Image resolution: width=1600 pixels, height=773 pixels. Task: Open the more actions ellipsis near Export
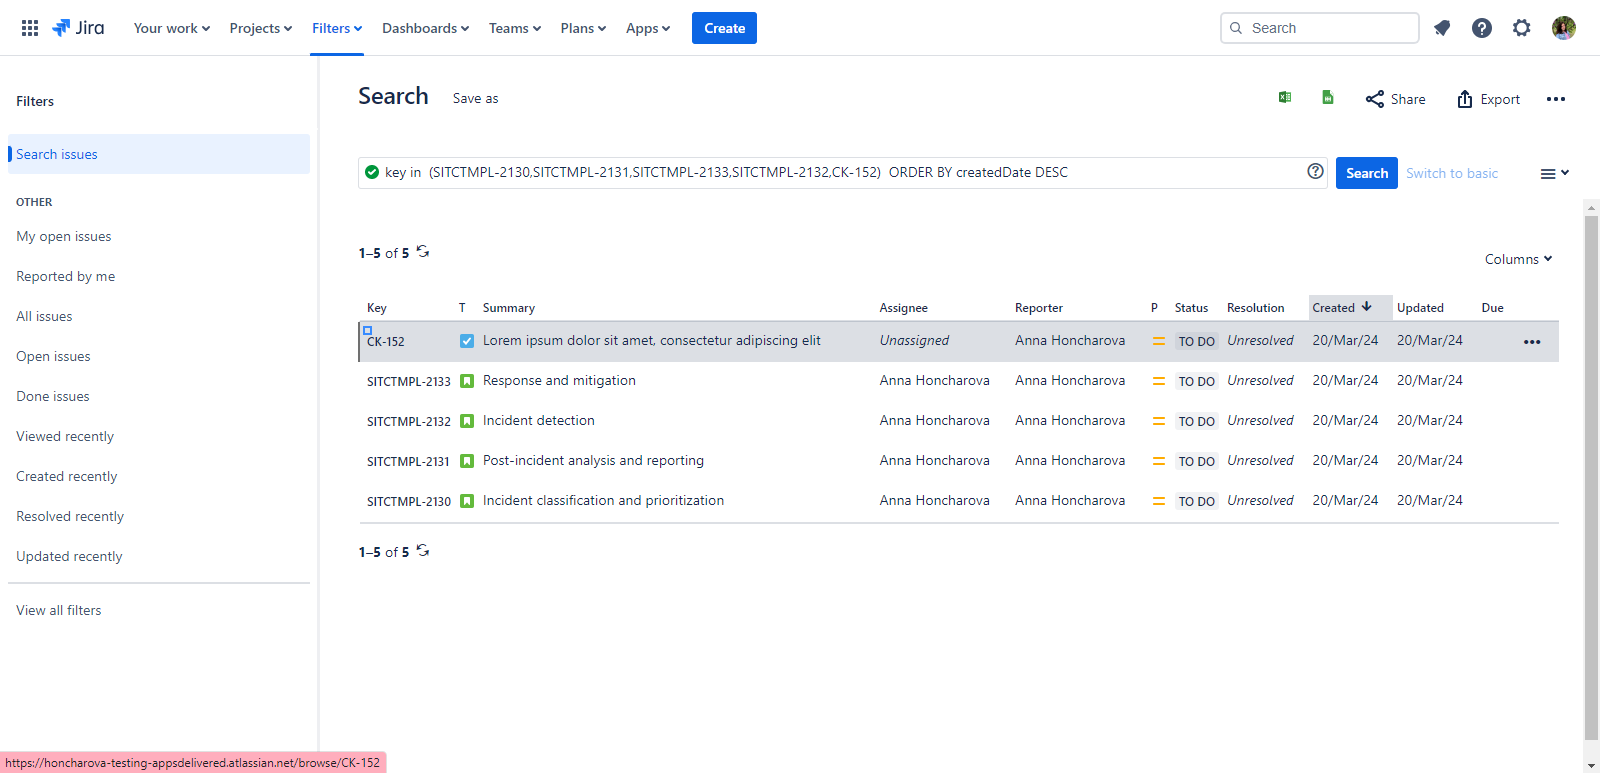coord(1556,99)
